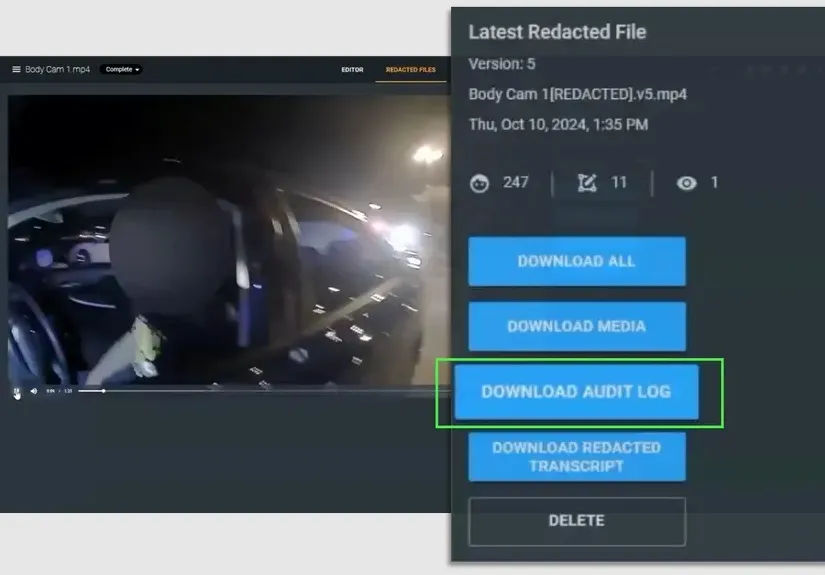
Task: Click the redacted video preview frame
Action: coord(229,240)
